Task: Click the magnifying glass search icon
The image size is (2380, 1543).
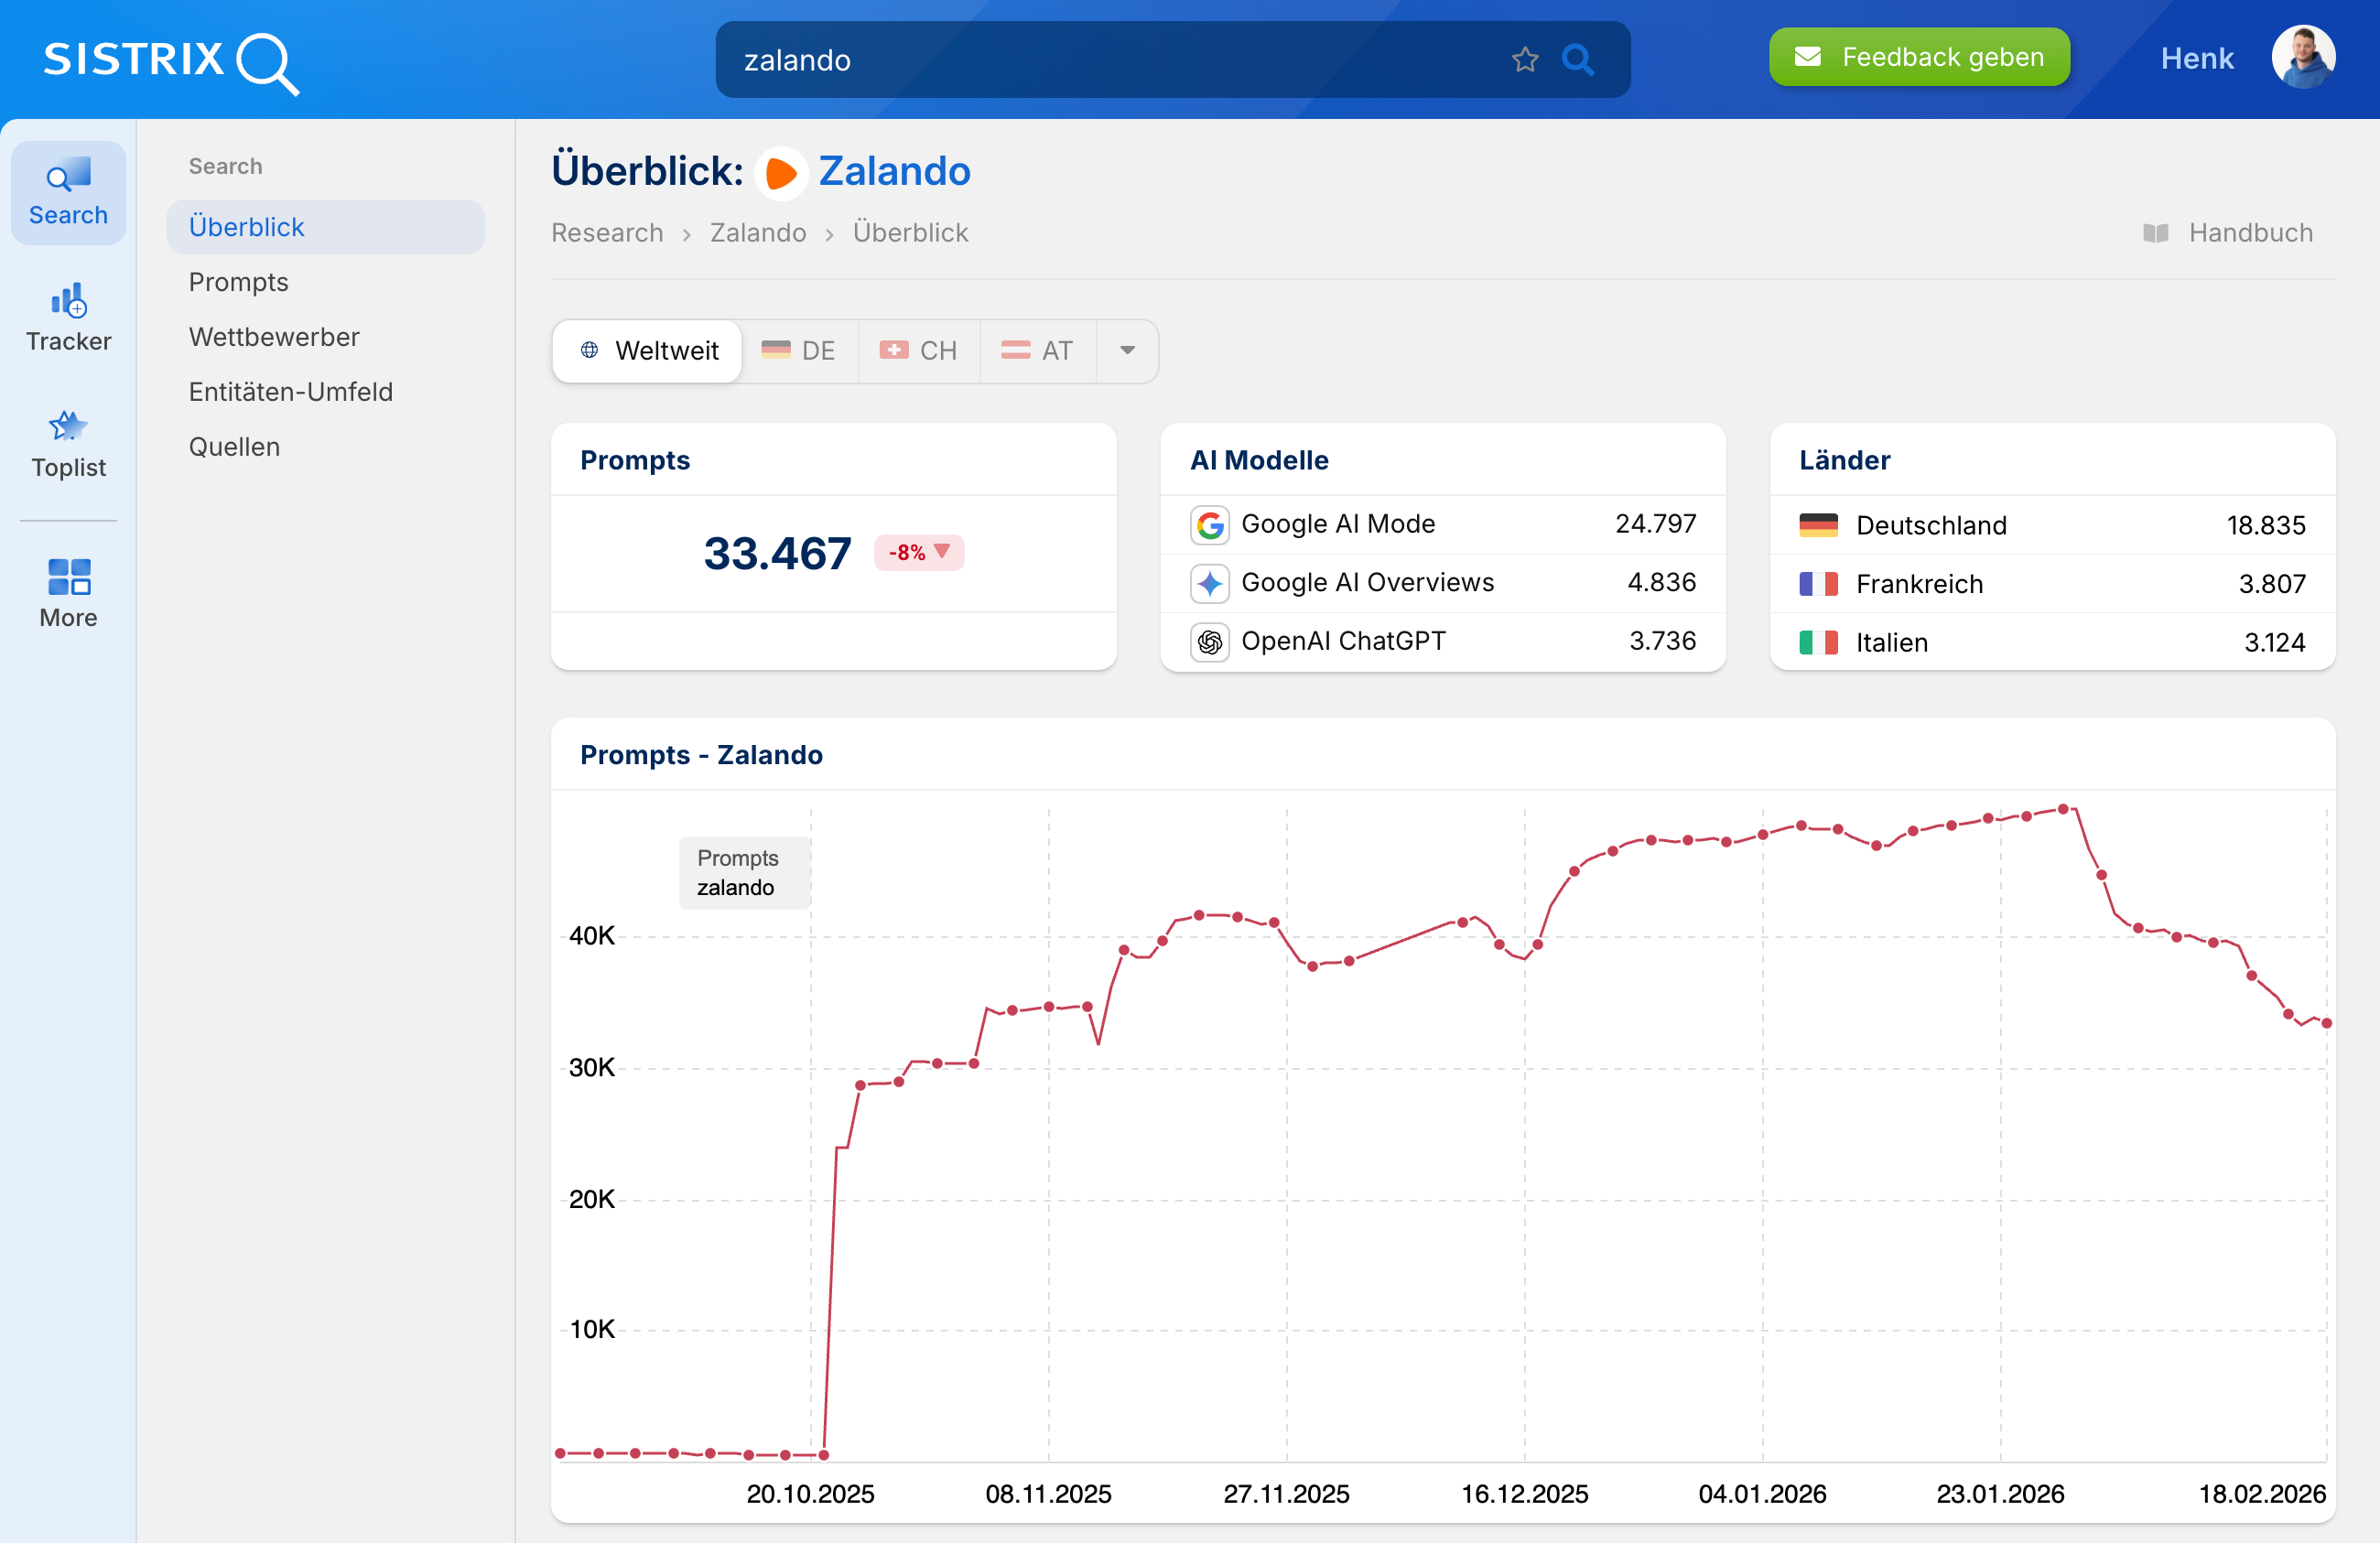Action: (x=1578, y=59)
